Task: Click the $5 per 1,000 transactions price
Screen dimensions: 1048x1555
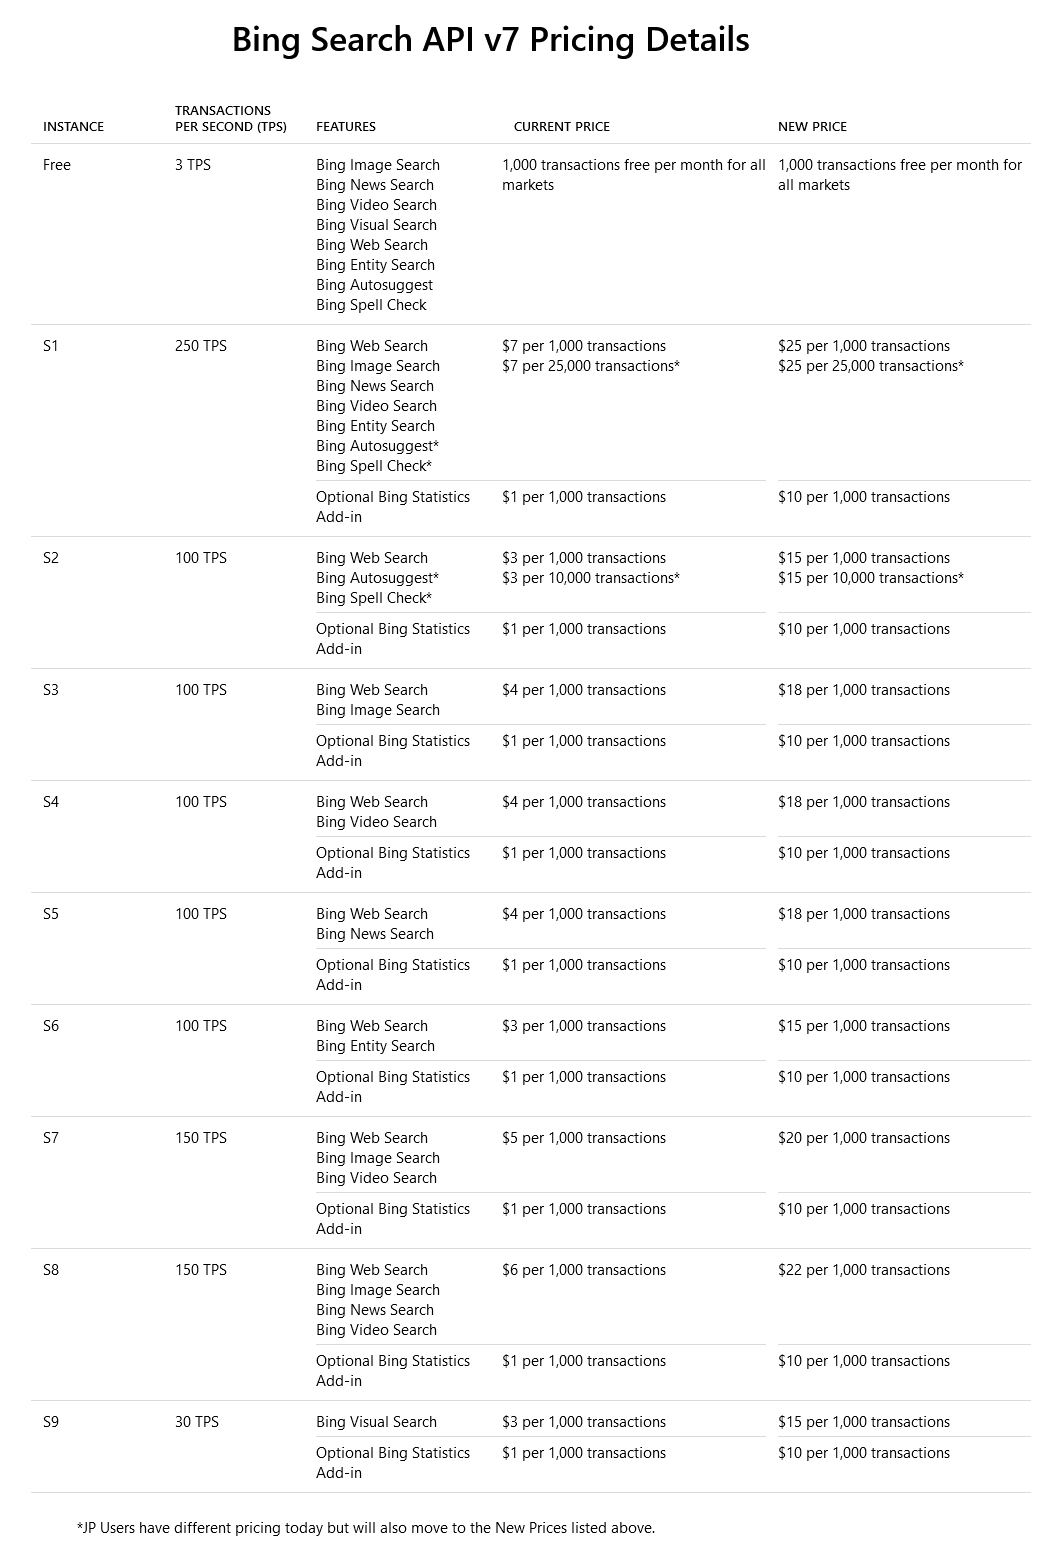Action: tap(583, 1138)
